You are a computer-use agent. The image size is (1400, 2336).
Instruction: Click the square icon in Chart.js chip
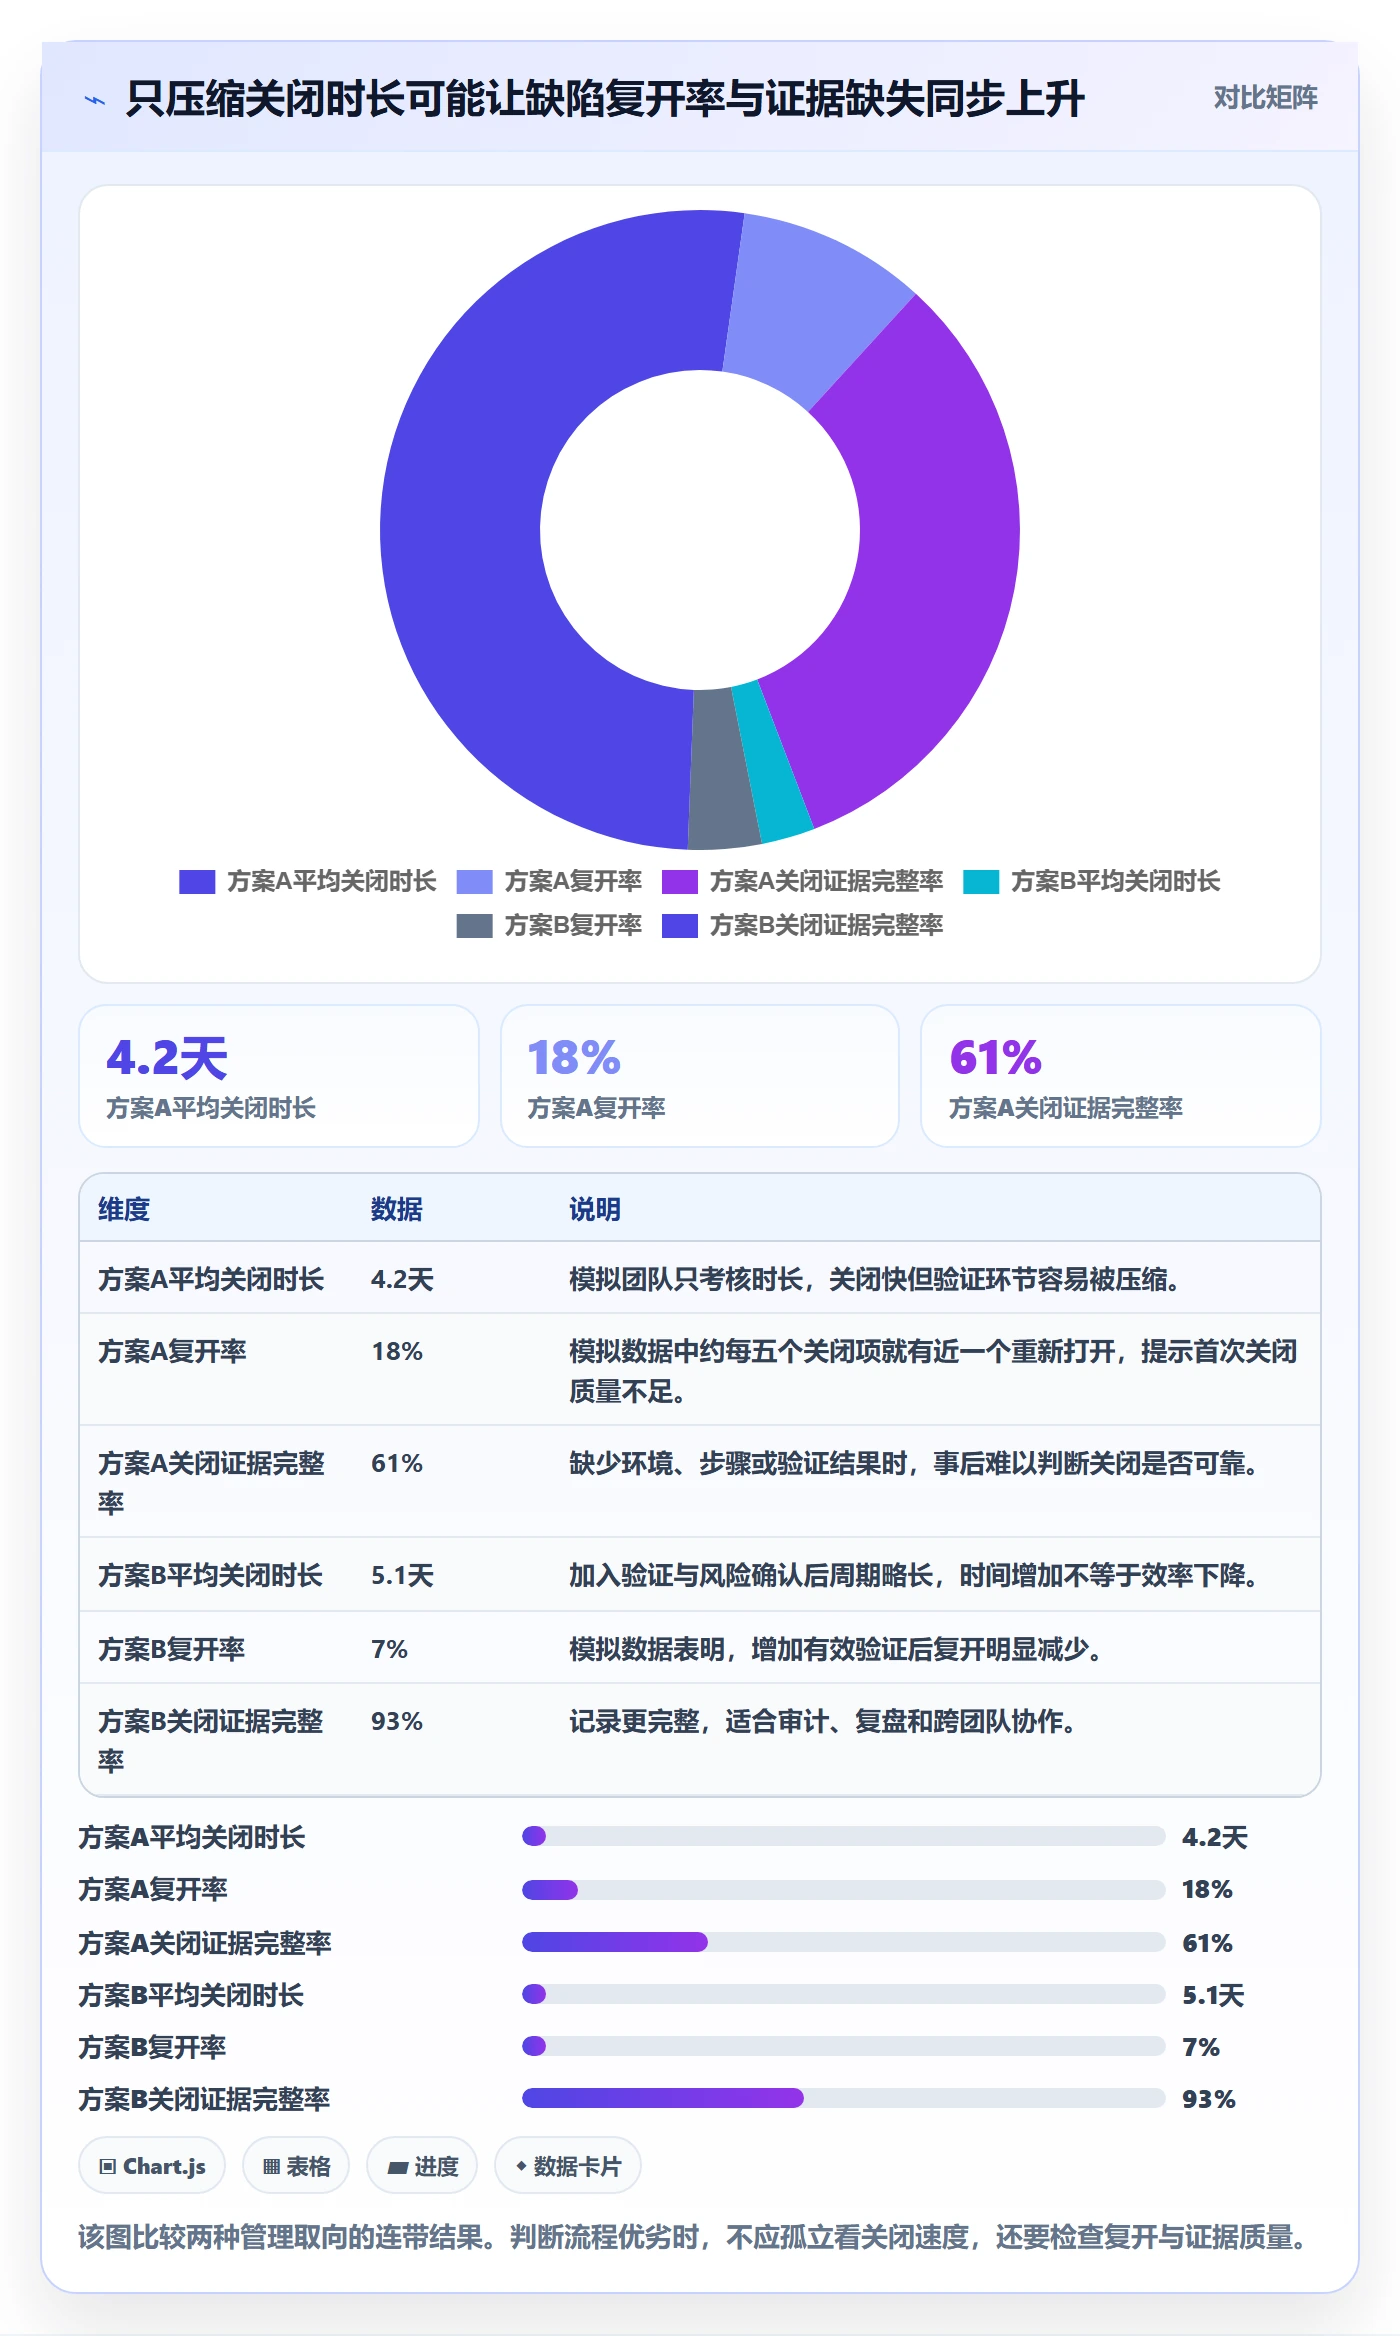tap(108, 2167)
